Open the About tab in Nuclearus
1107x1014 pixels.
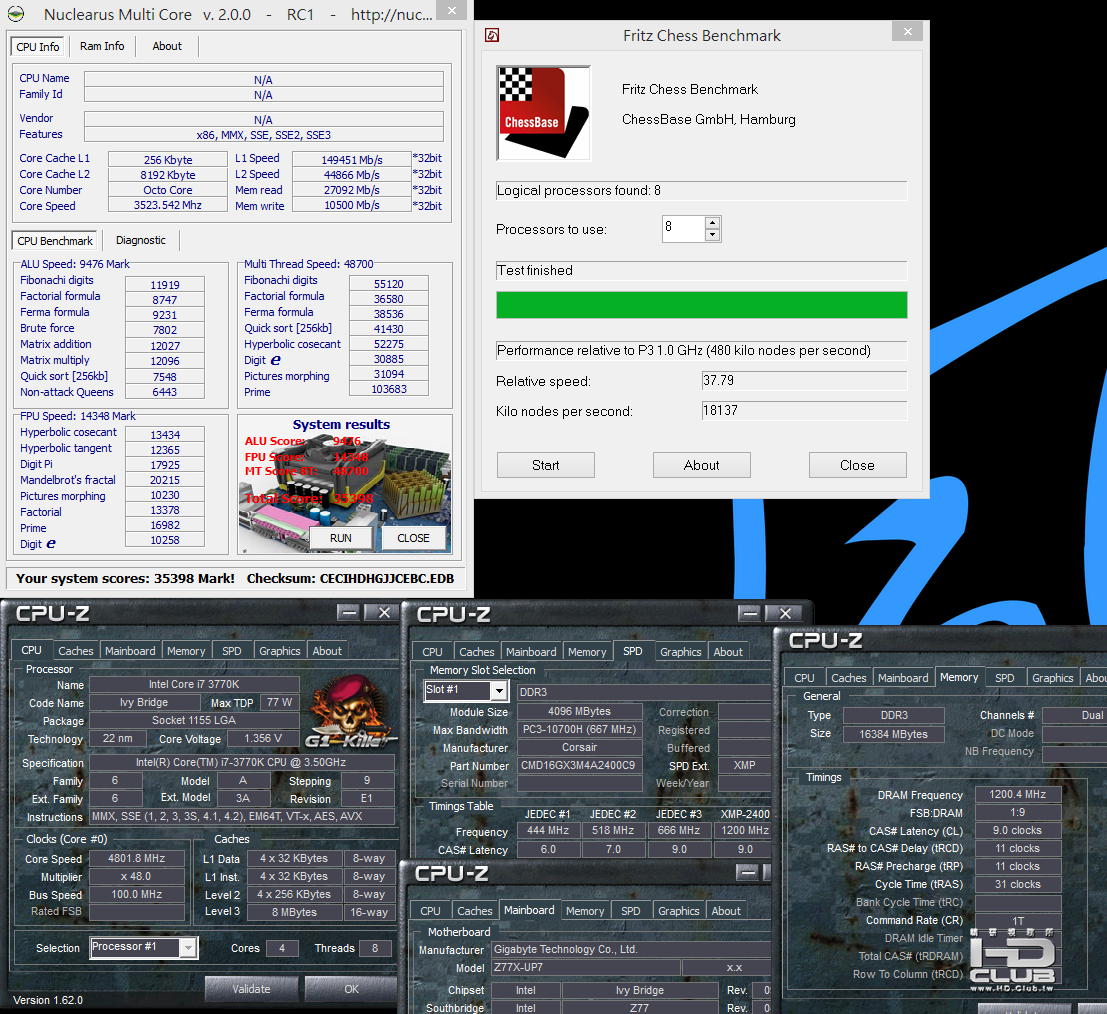coord(167,46)
